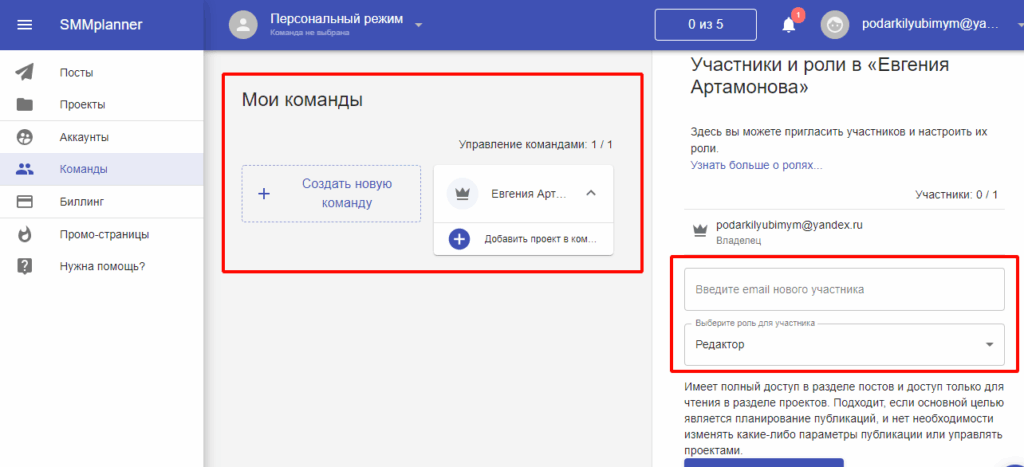Screen dimensions: 1024x467
Task: Click the folder Проекты icon
Action: click(24, 105)
